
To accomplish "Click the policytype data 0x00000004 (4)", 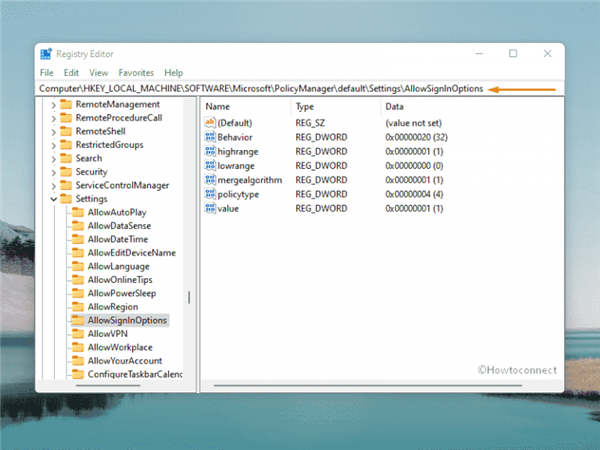I will coord(414,194).
